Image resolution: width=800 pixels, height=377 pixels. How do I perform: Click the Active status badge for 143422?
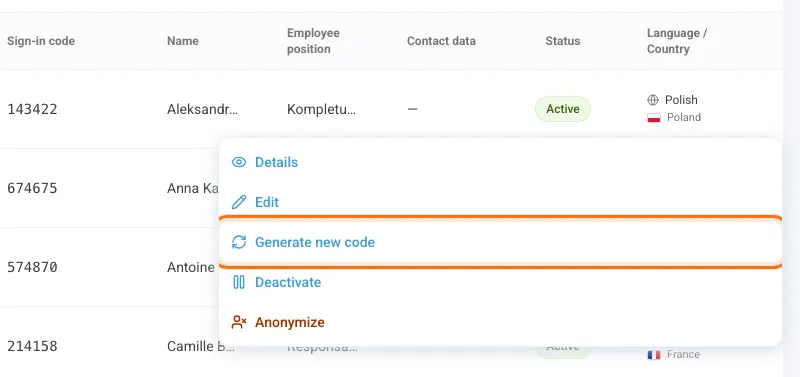point(562,109)
